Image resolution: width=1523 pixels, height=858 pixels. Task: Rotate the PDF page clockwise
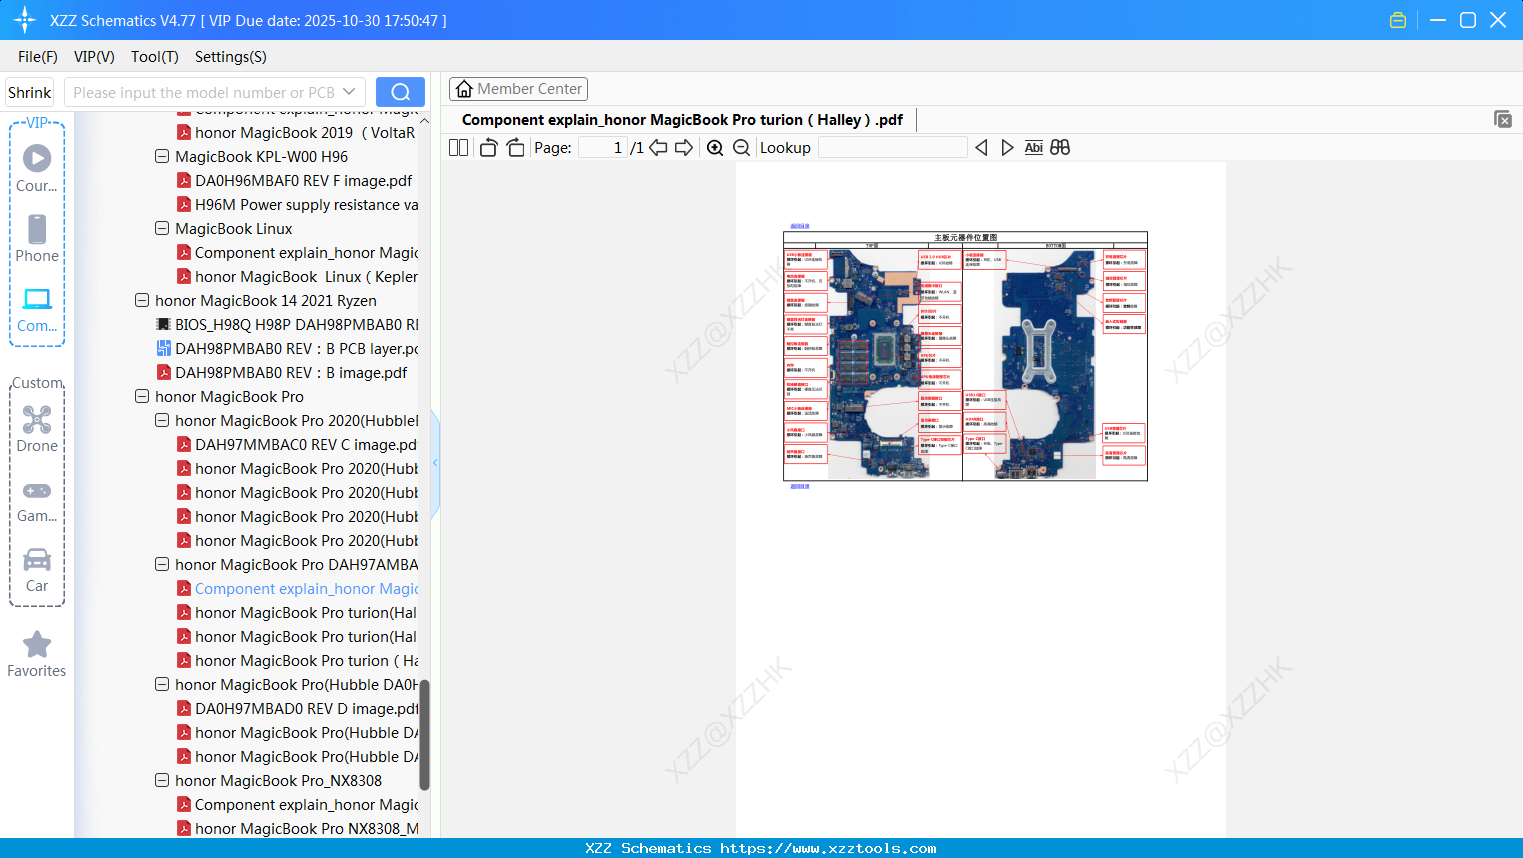(515, 148)
